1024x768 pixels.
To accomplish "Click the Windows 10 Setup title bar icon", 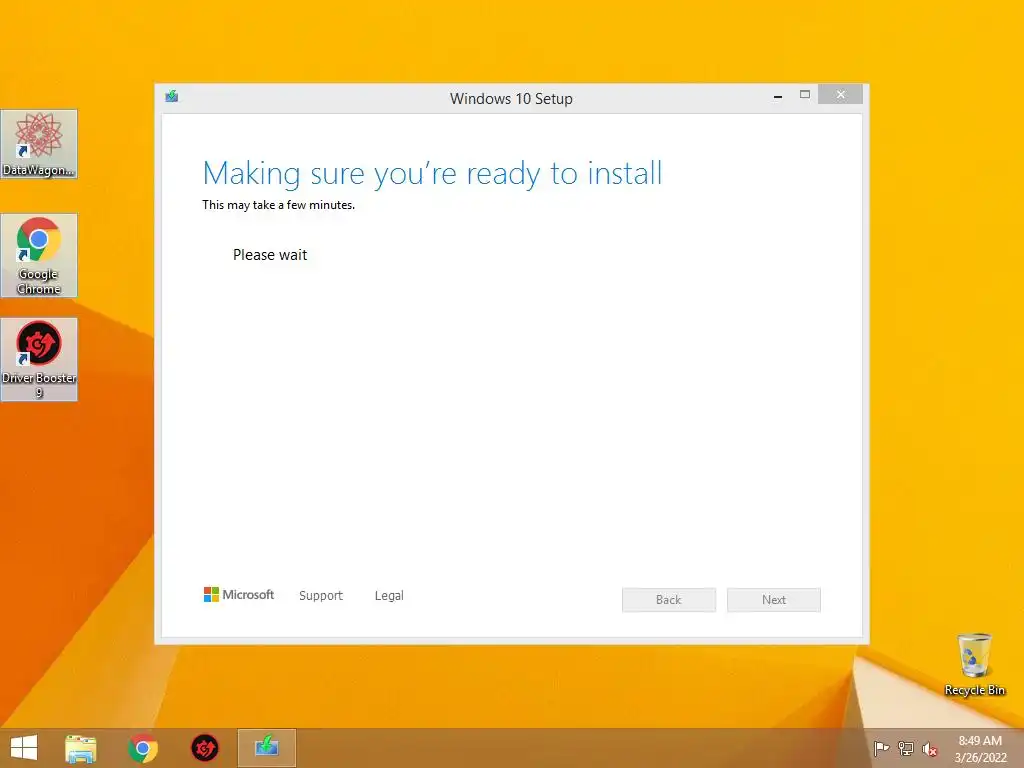I will click(172, 97).
